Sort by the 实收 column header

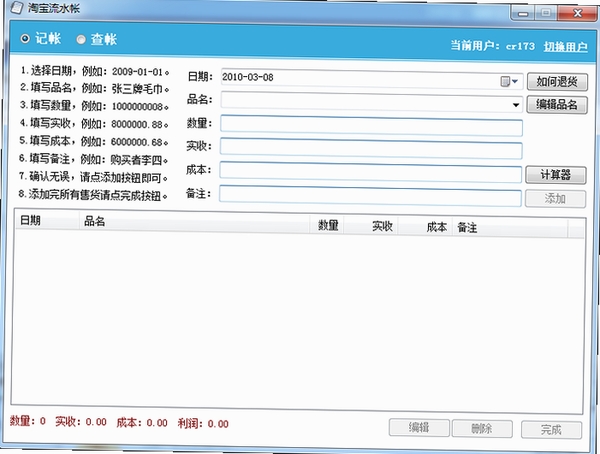(x=371, y=226)
